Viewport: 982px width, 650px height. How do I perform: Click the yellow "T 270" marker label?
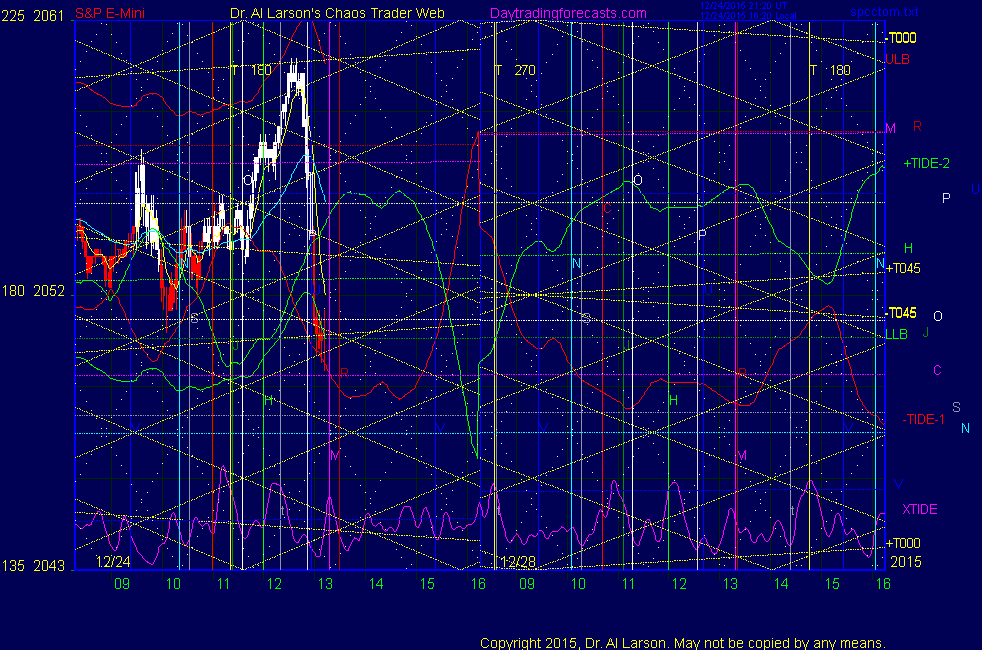tap(515, 70)
